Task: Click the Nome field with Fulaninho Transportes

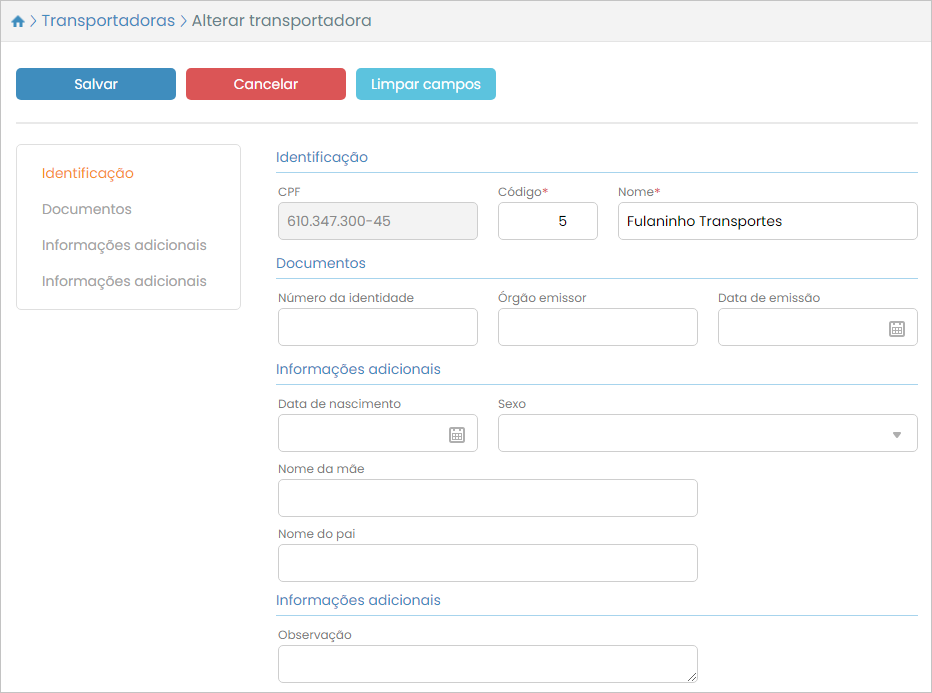Action: tap(767, 221)
